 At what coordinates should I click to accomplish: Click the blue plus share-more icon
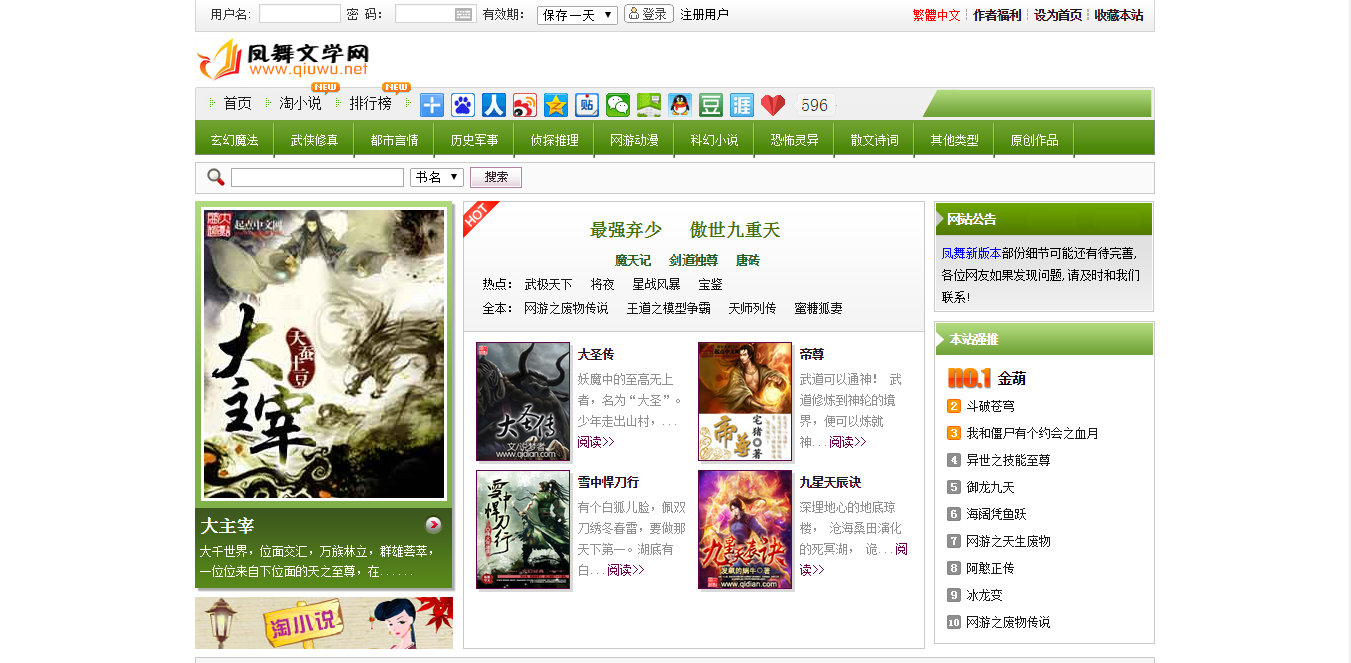tap(432, 105)
